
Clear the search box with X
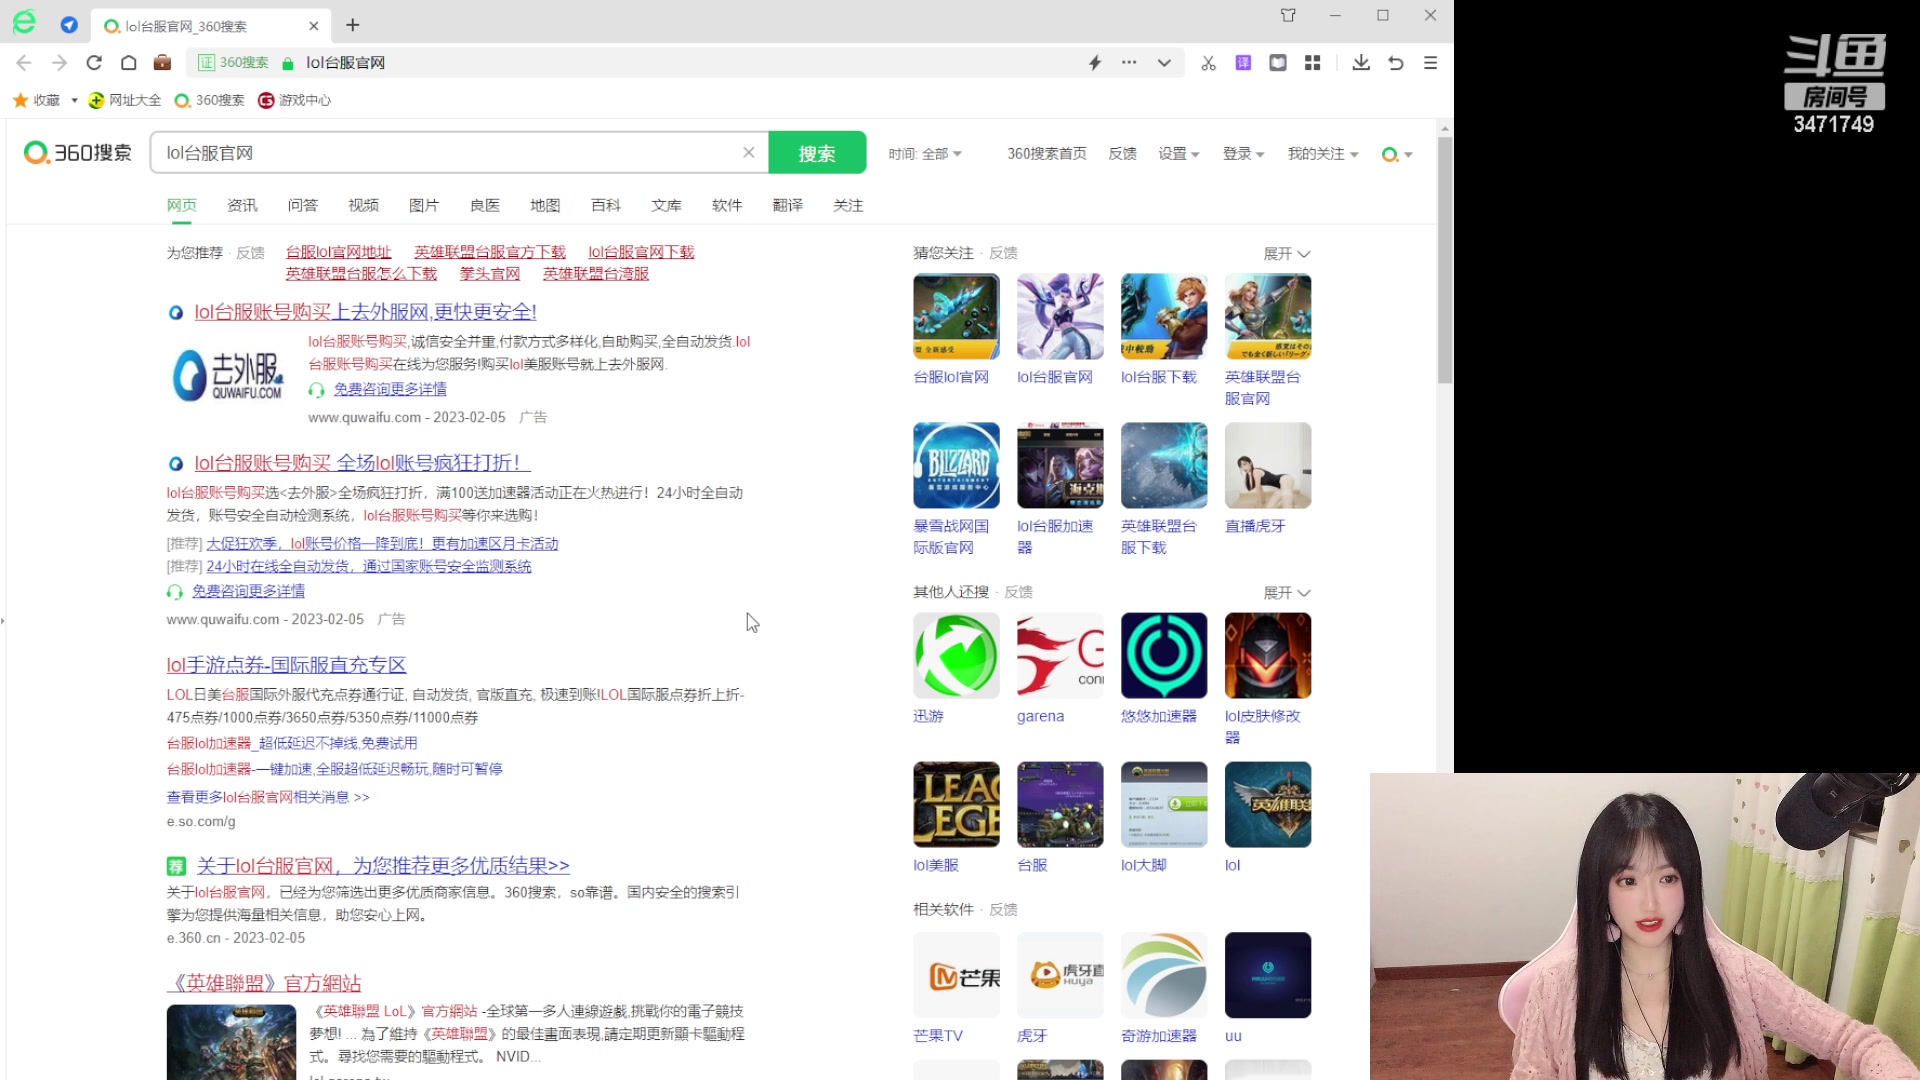pos(748,153)
